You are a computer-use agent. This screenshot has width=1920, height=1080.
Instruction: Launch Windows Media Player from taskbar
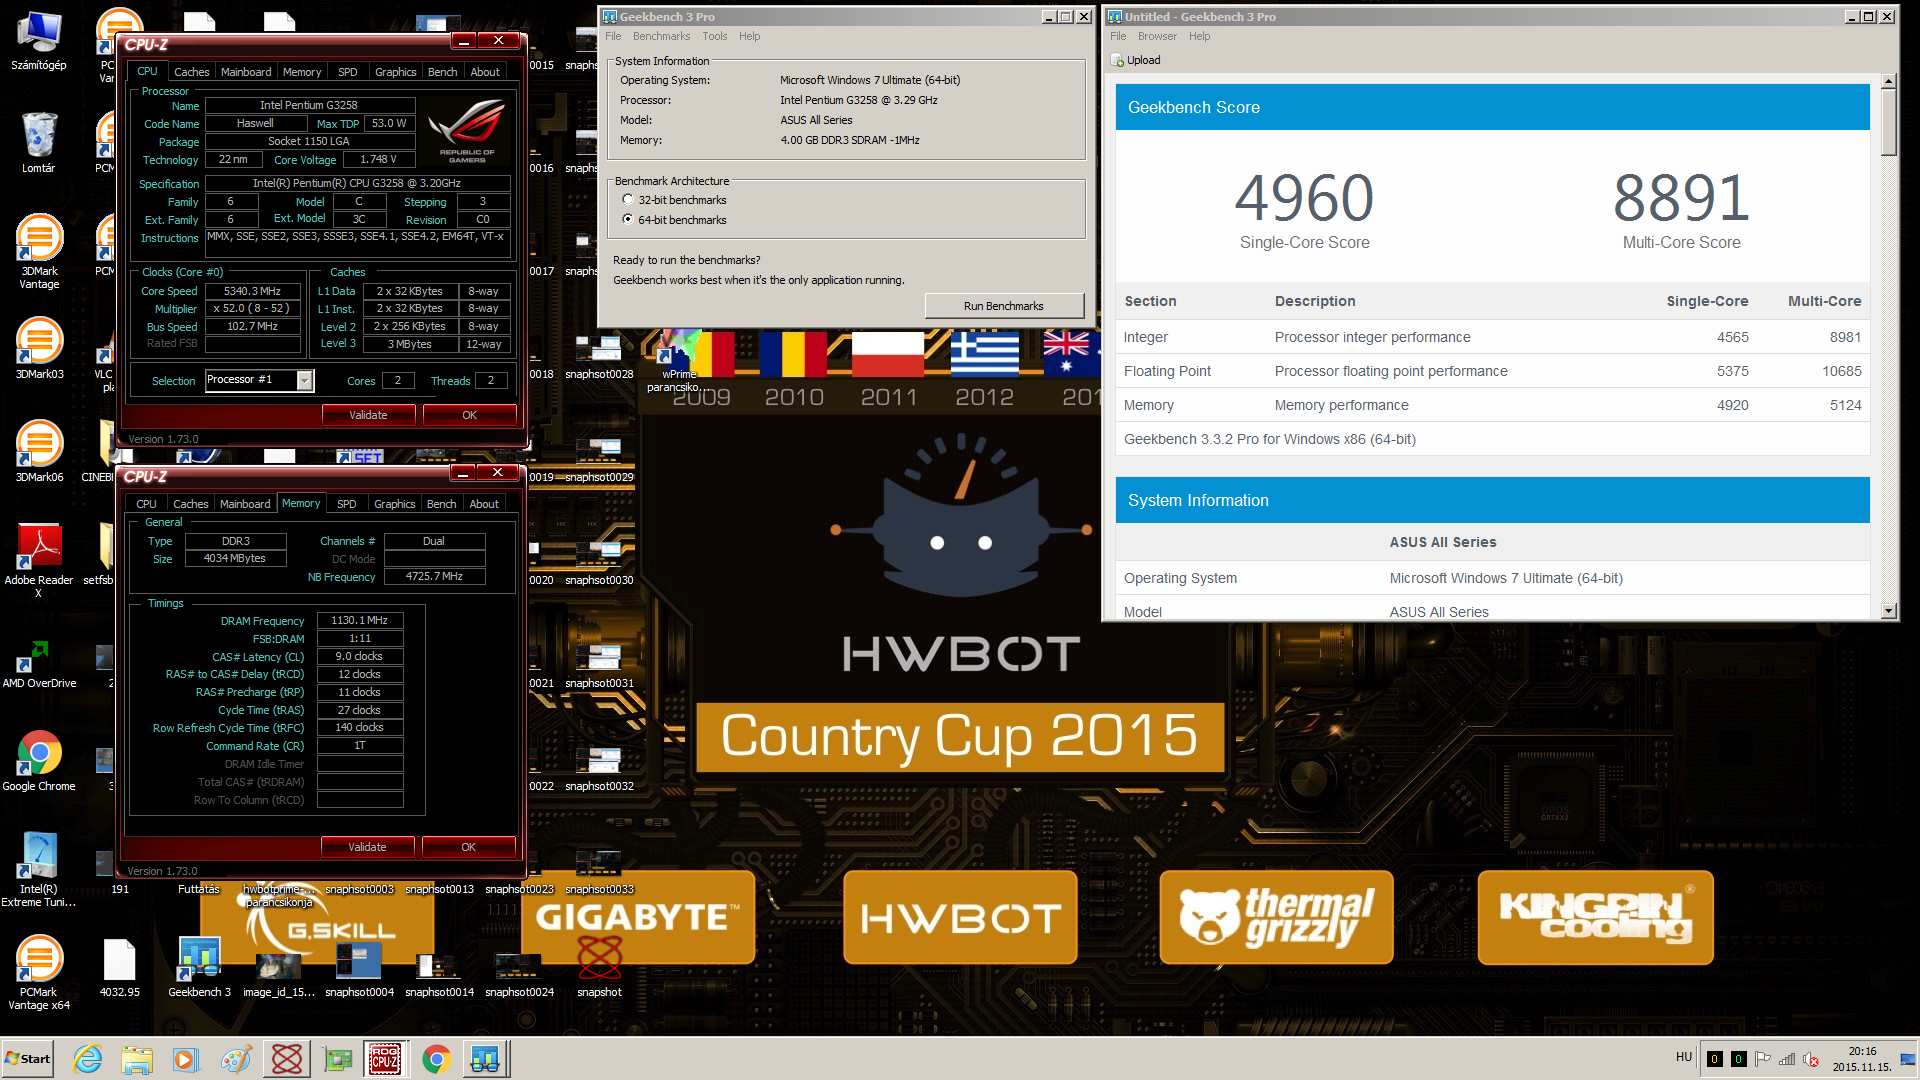(186, 1059)
